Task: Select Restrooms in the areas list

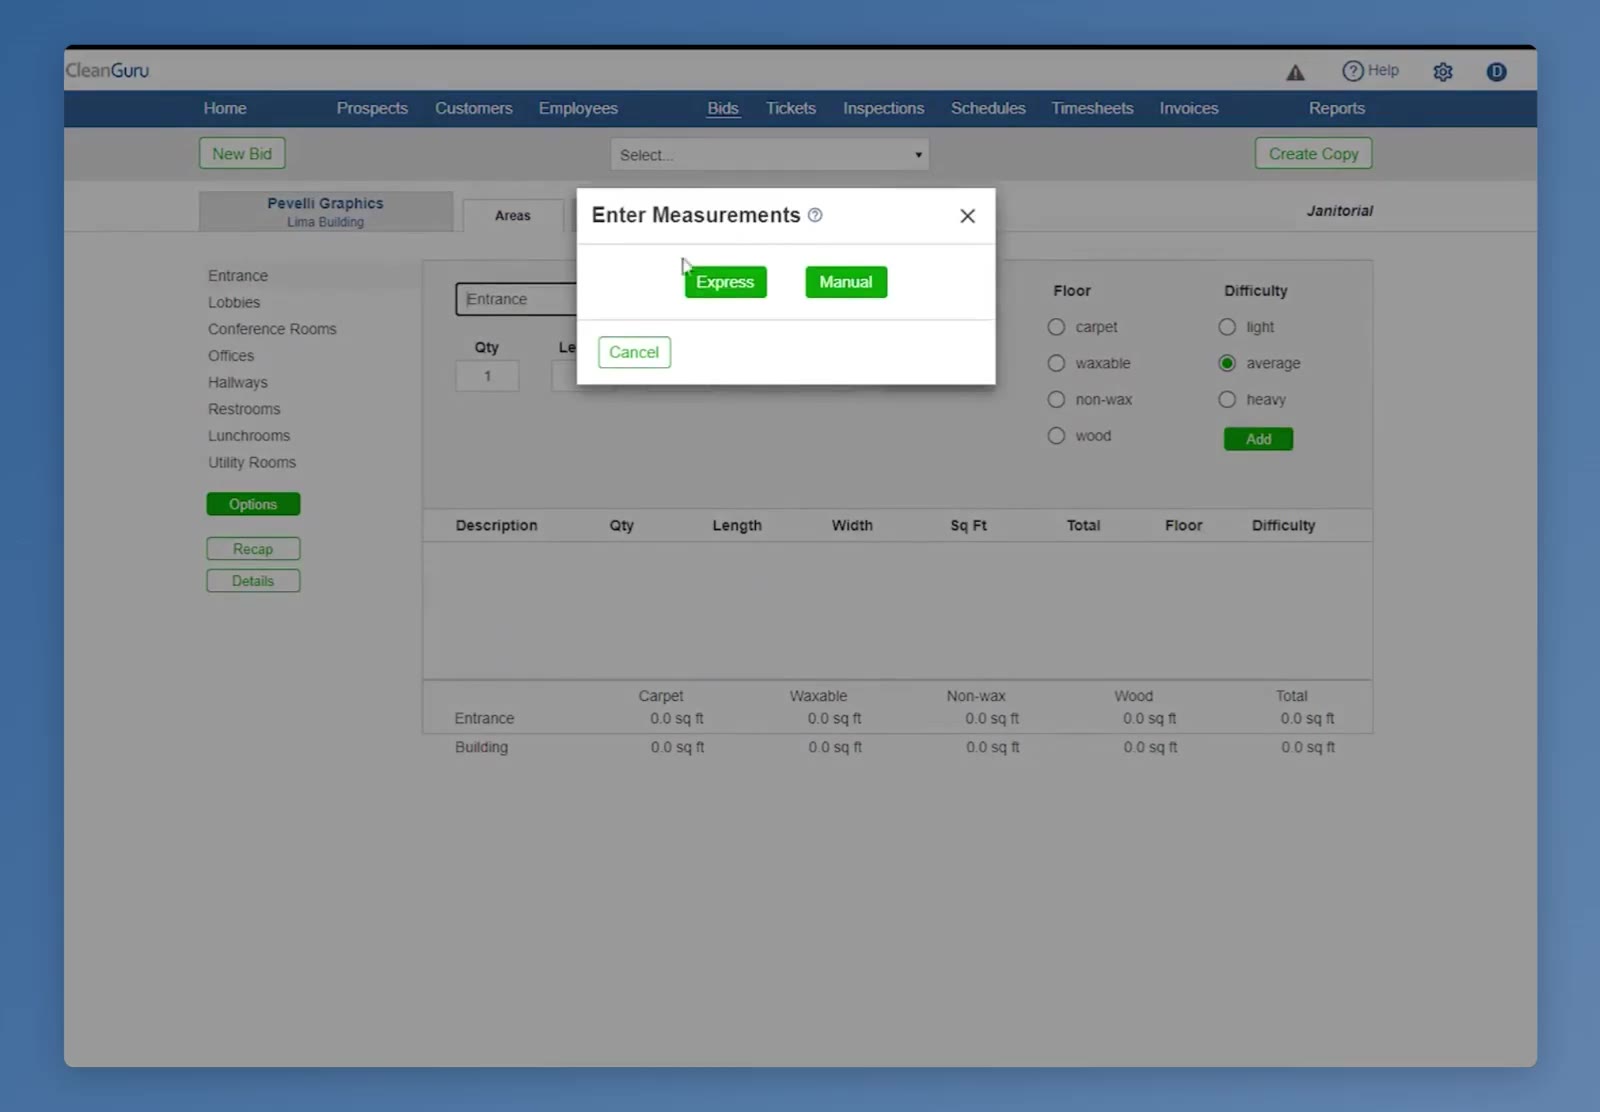Action: [x=244, y=409]
